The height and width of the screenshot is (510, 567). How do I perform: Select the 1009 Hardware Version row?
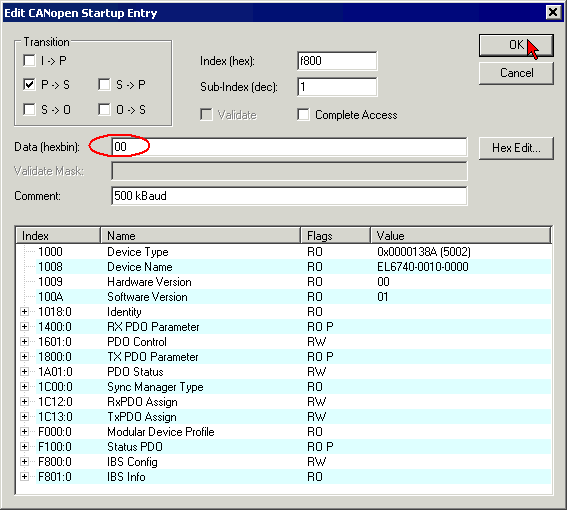[x=284, y=282]
